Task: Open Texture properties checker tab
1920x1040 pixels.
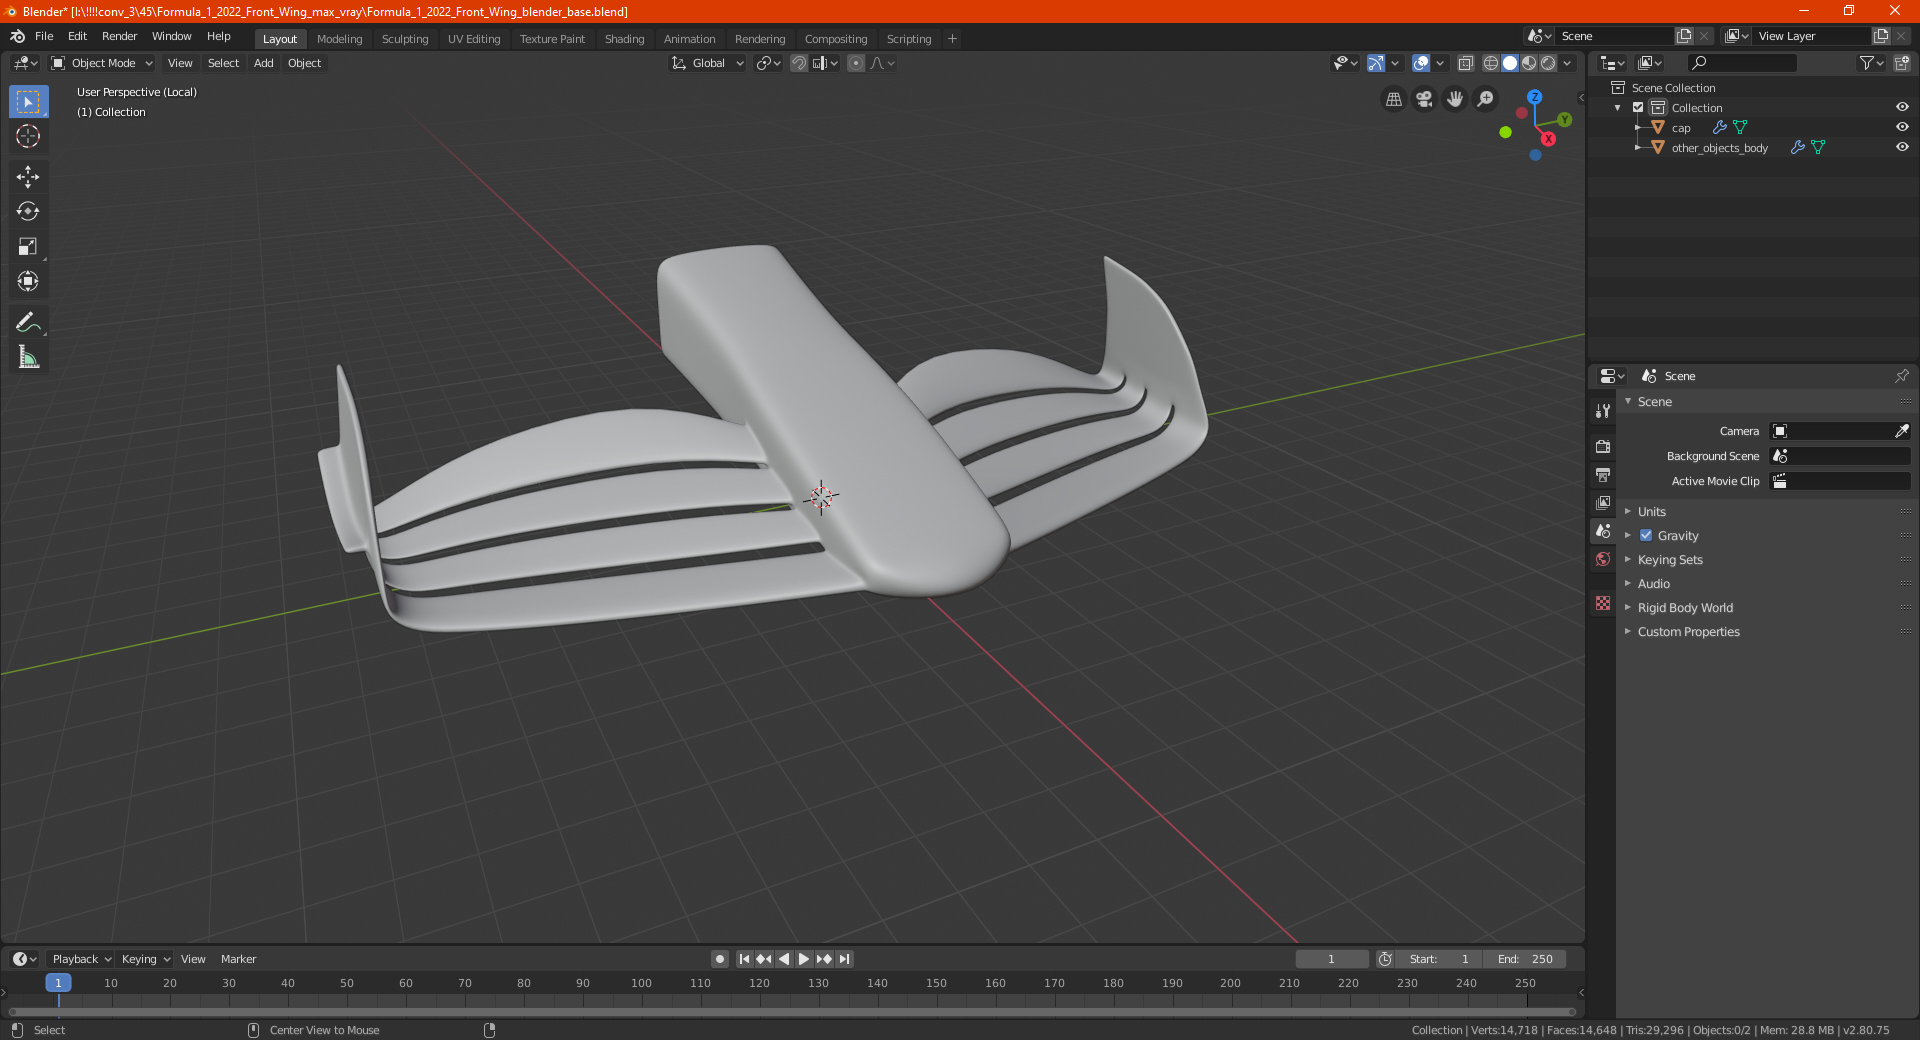Action: point(1603,603)
